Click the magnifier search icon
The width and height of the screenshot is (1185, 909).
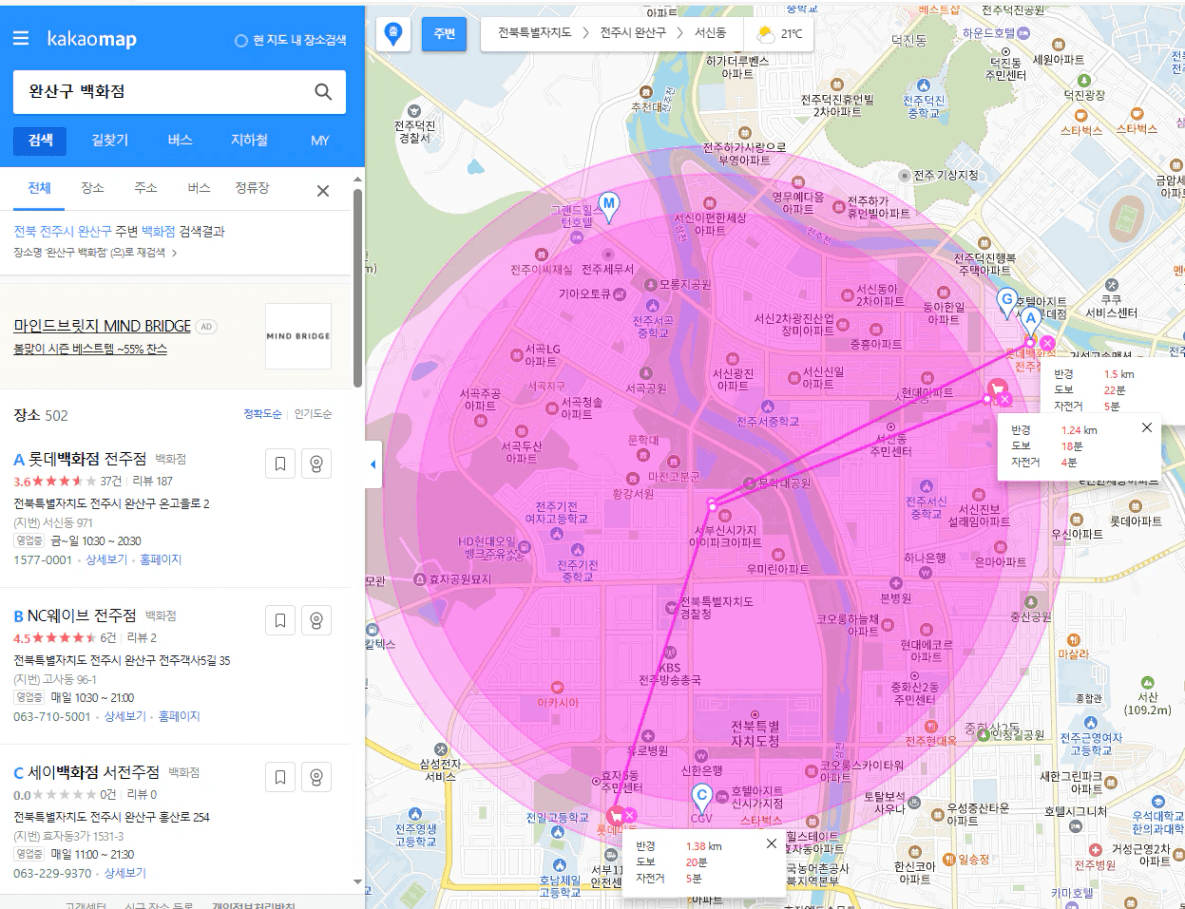point(323,91)
